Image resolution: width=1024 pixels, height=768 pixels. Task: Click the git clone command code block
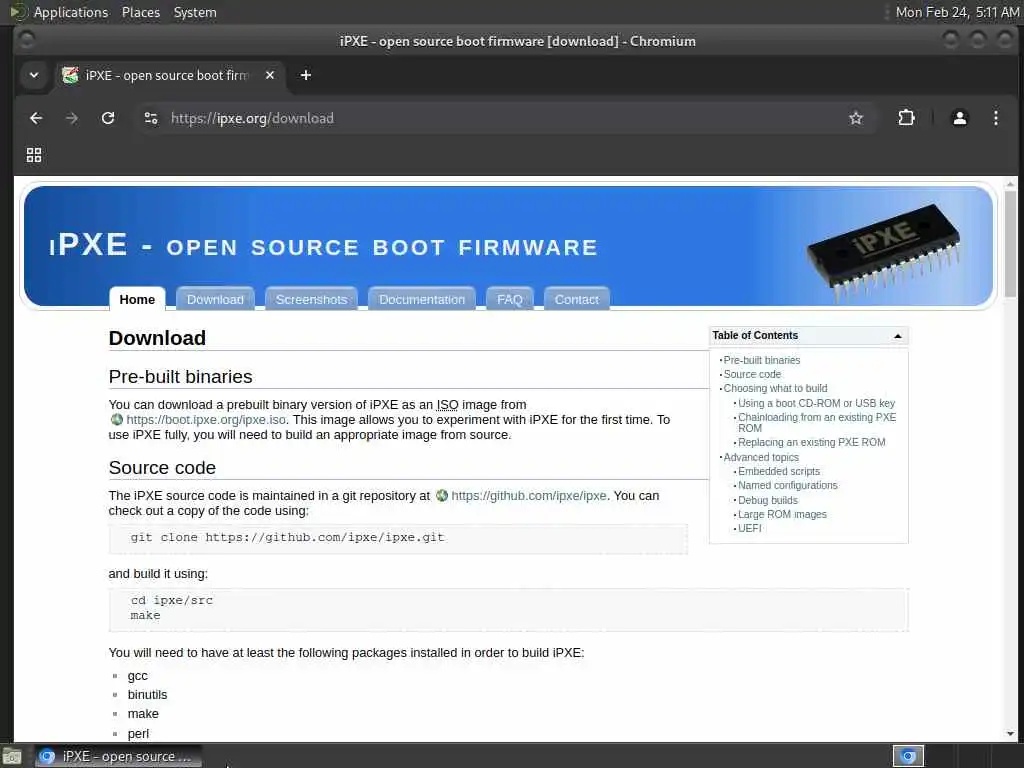(398, 539)
